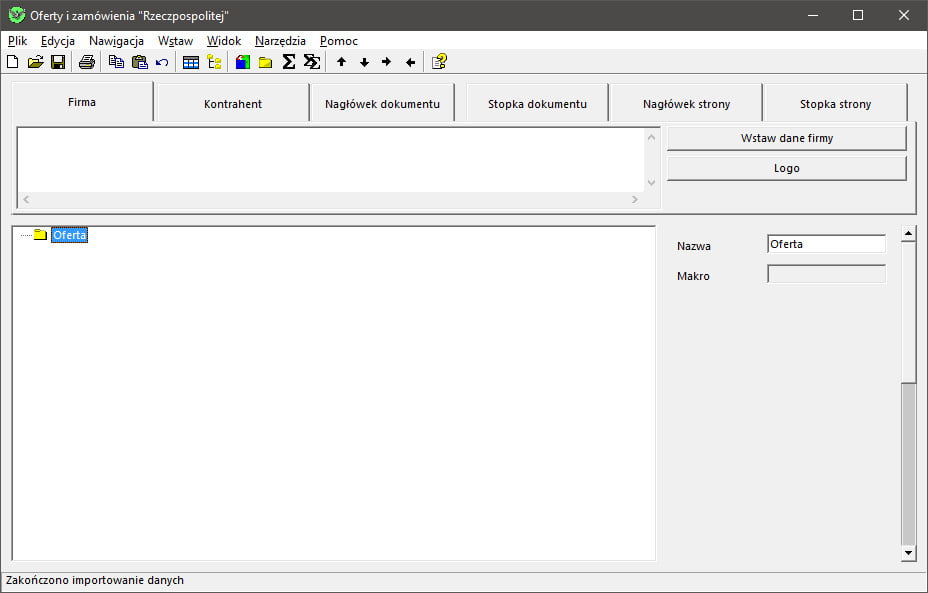This screenshot has height=593, width=928.
Task: Click the new document icon
Action: 13,62
